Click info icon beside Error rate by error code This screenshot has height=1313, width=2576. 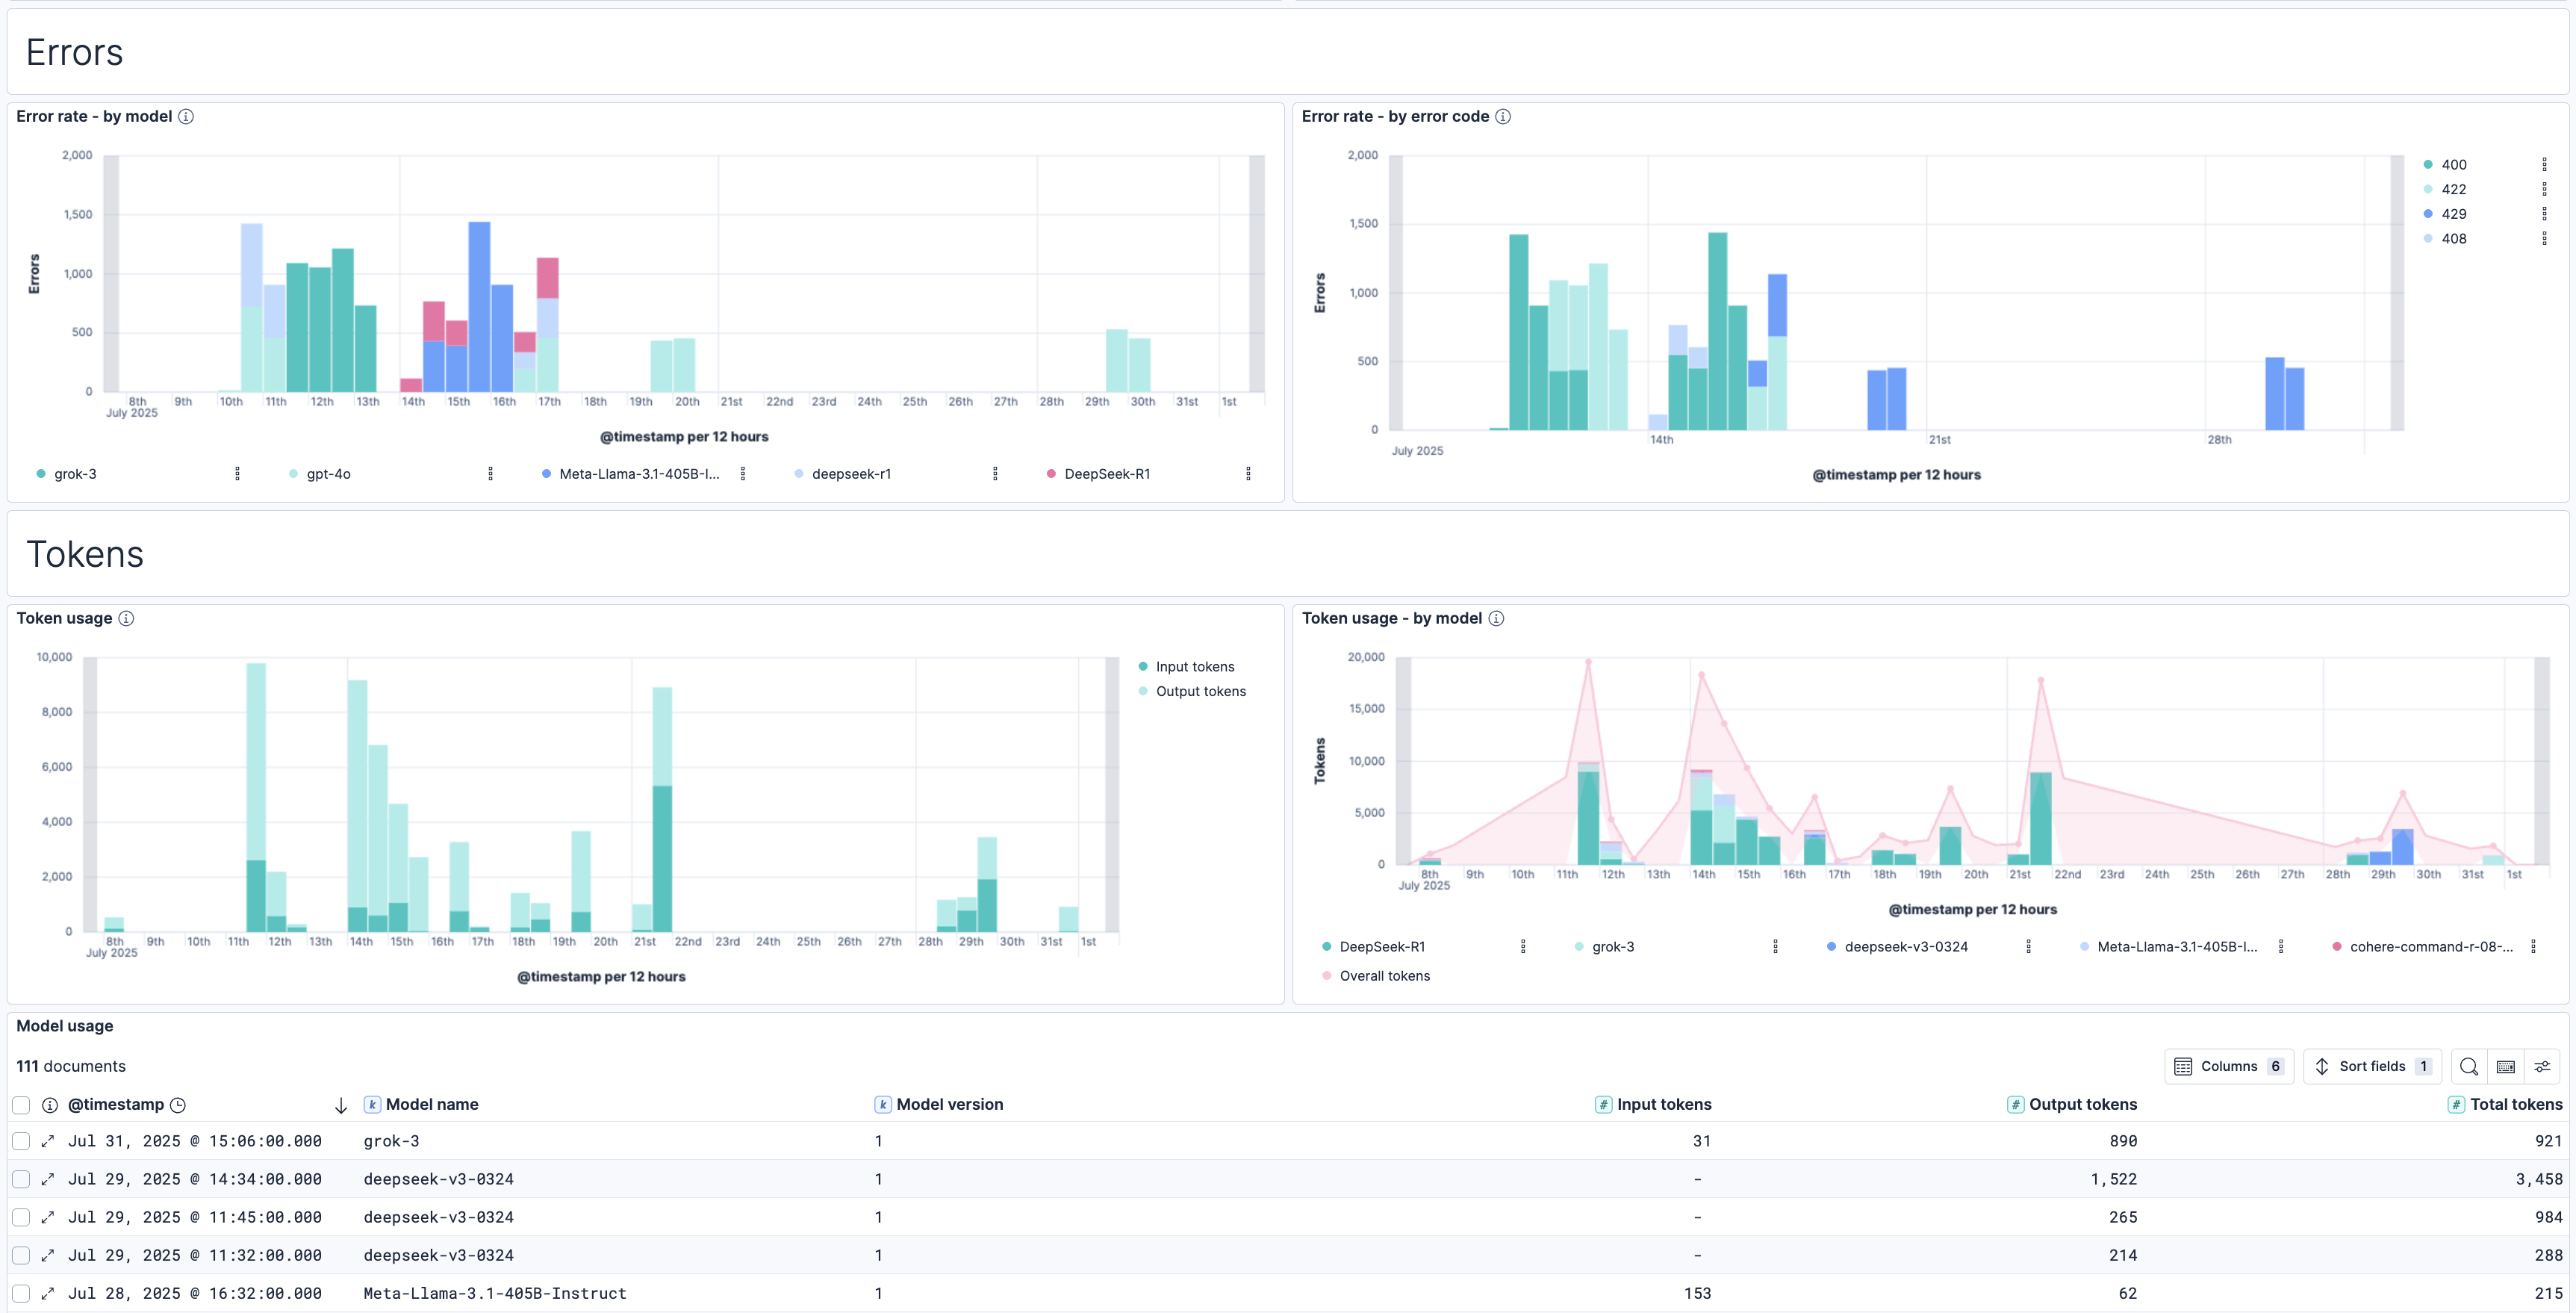[x=1503, y=117]
